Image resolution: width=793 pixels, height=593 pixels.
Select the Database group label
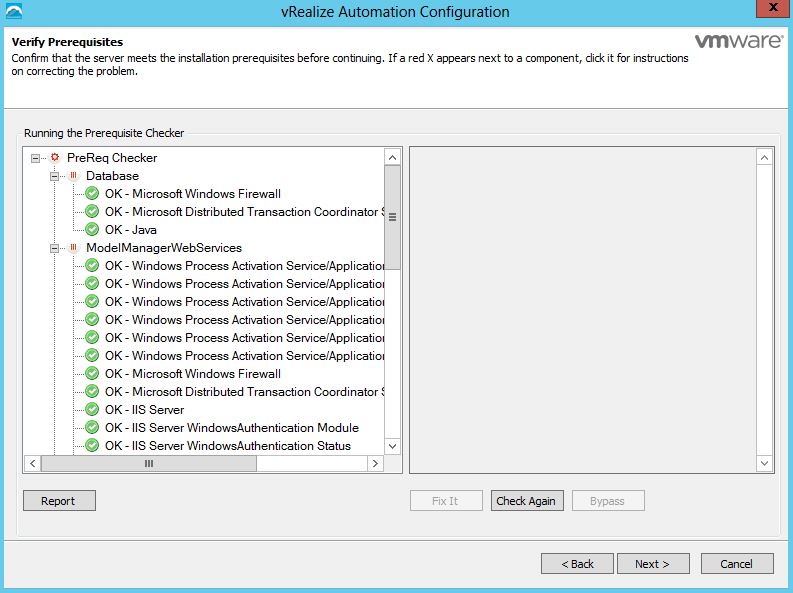[112, 176]
